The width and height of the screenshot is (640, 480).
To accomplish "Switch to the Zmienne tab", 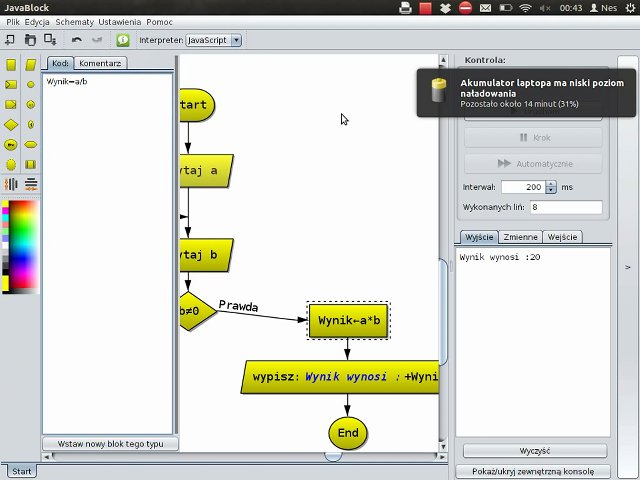I will pyautogui.click(x=520, y=237).
